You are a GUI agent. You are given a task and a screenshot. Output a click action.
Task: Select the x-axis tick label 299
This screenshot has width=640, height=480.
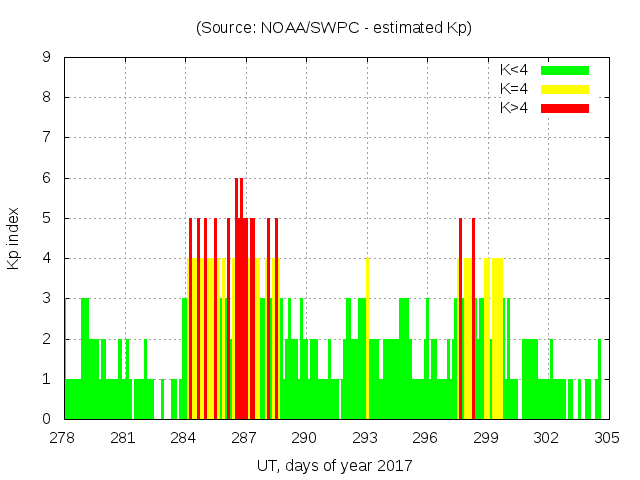point(486,438)
